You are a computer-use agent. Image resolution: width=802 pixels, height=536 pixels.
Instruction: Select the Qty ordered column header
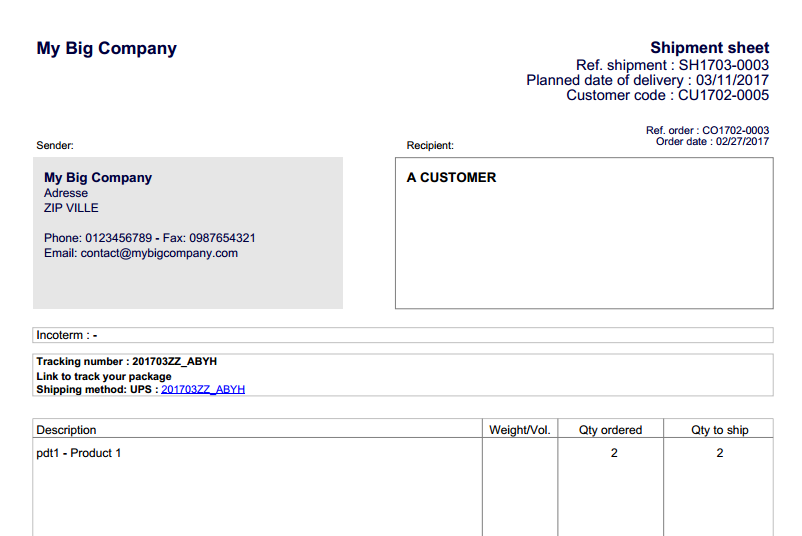[x=610, y=430]
